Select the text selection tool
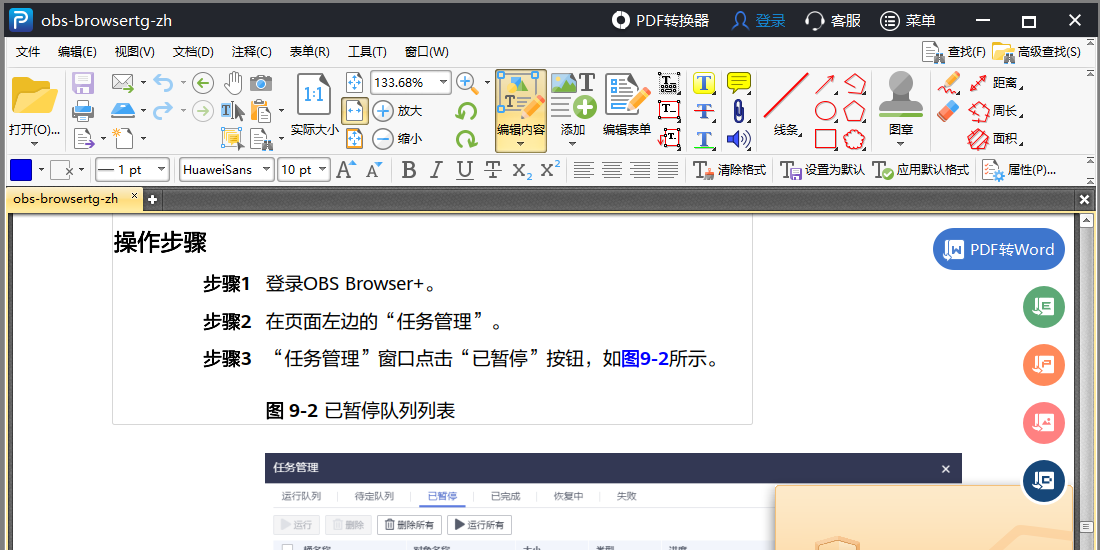 233,111
